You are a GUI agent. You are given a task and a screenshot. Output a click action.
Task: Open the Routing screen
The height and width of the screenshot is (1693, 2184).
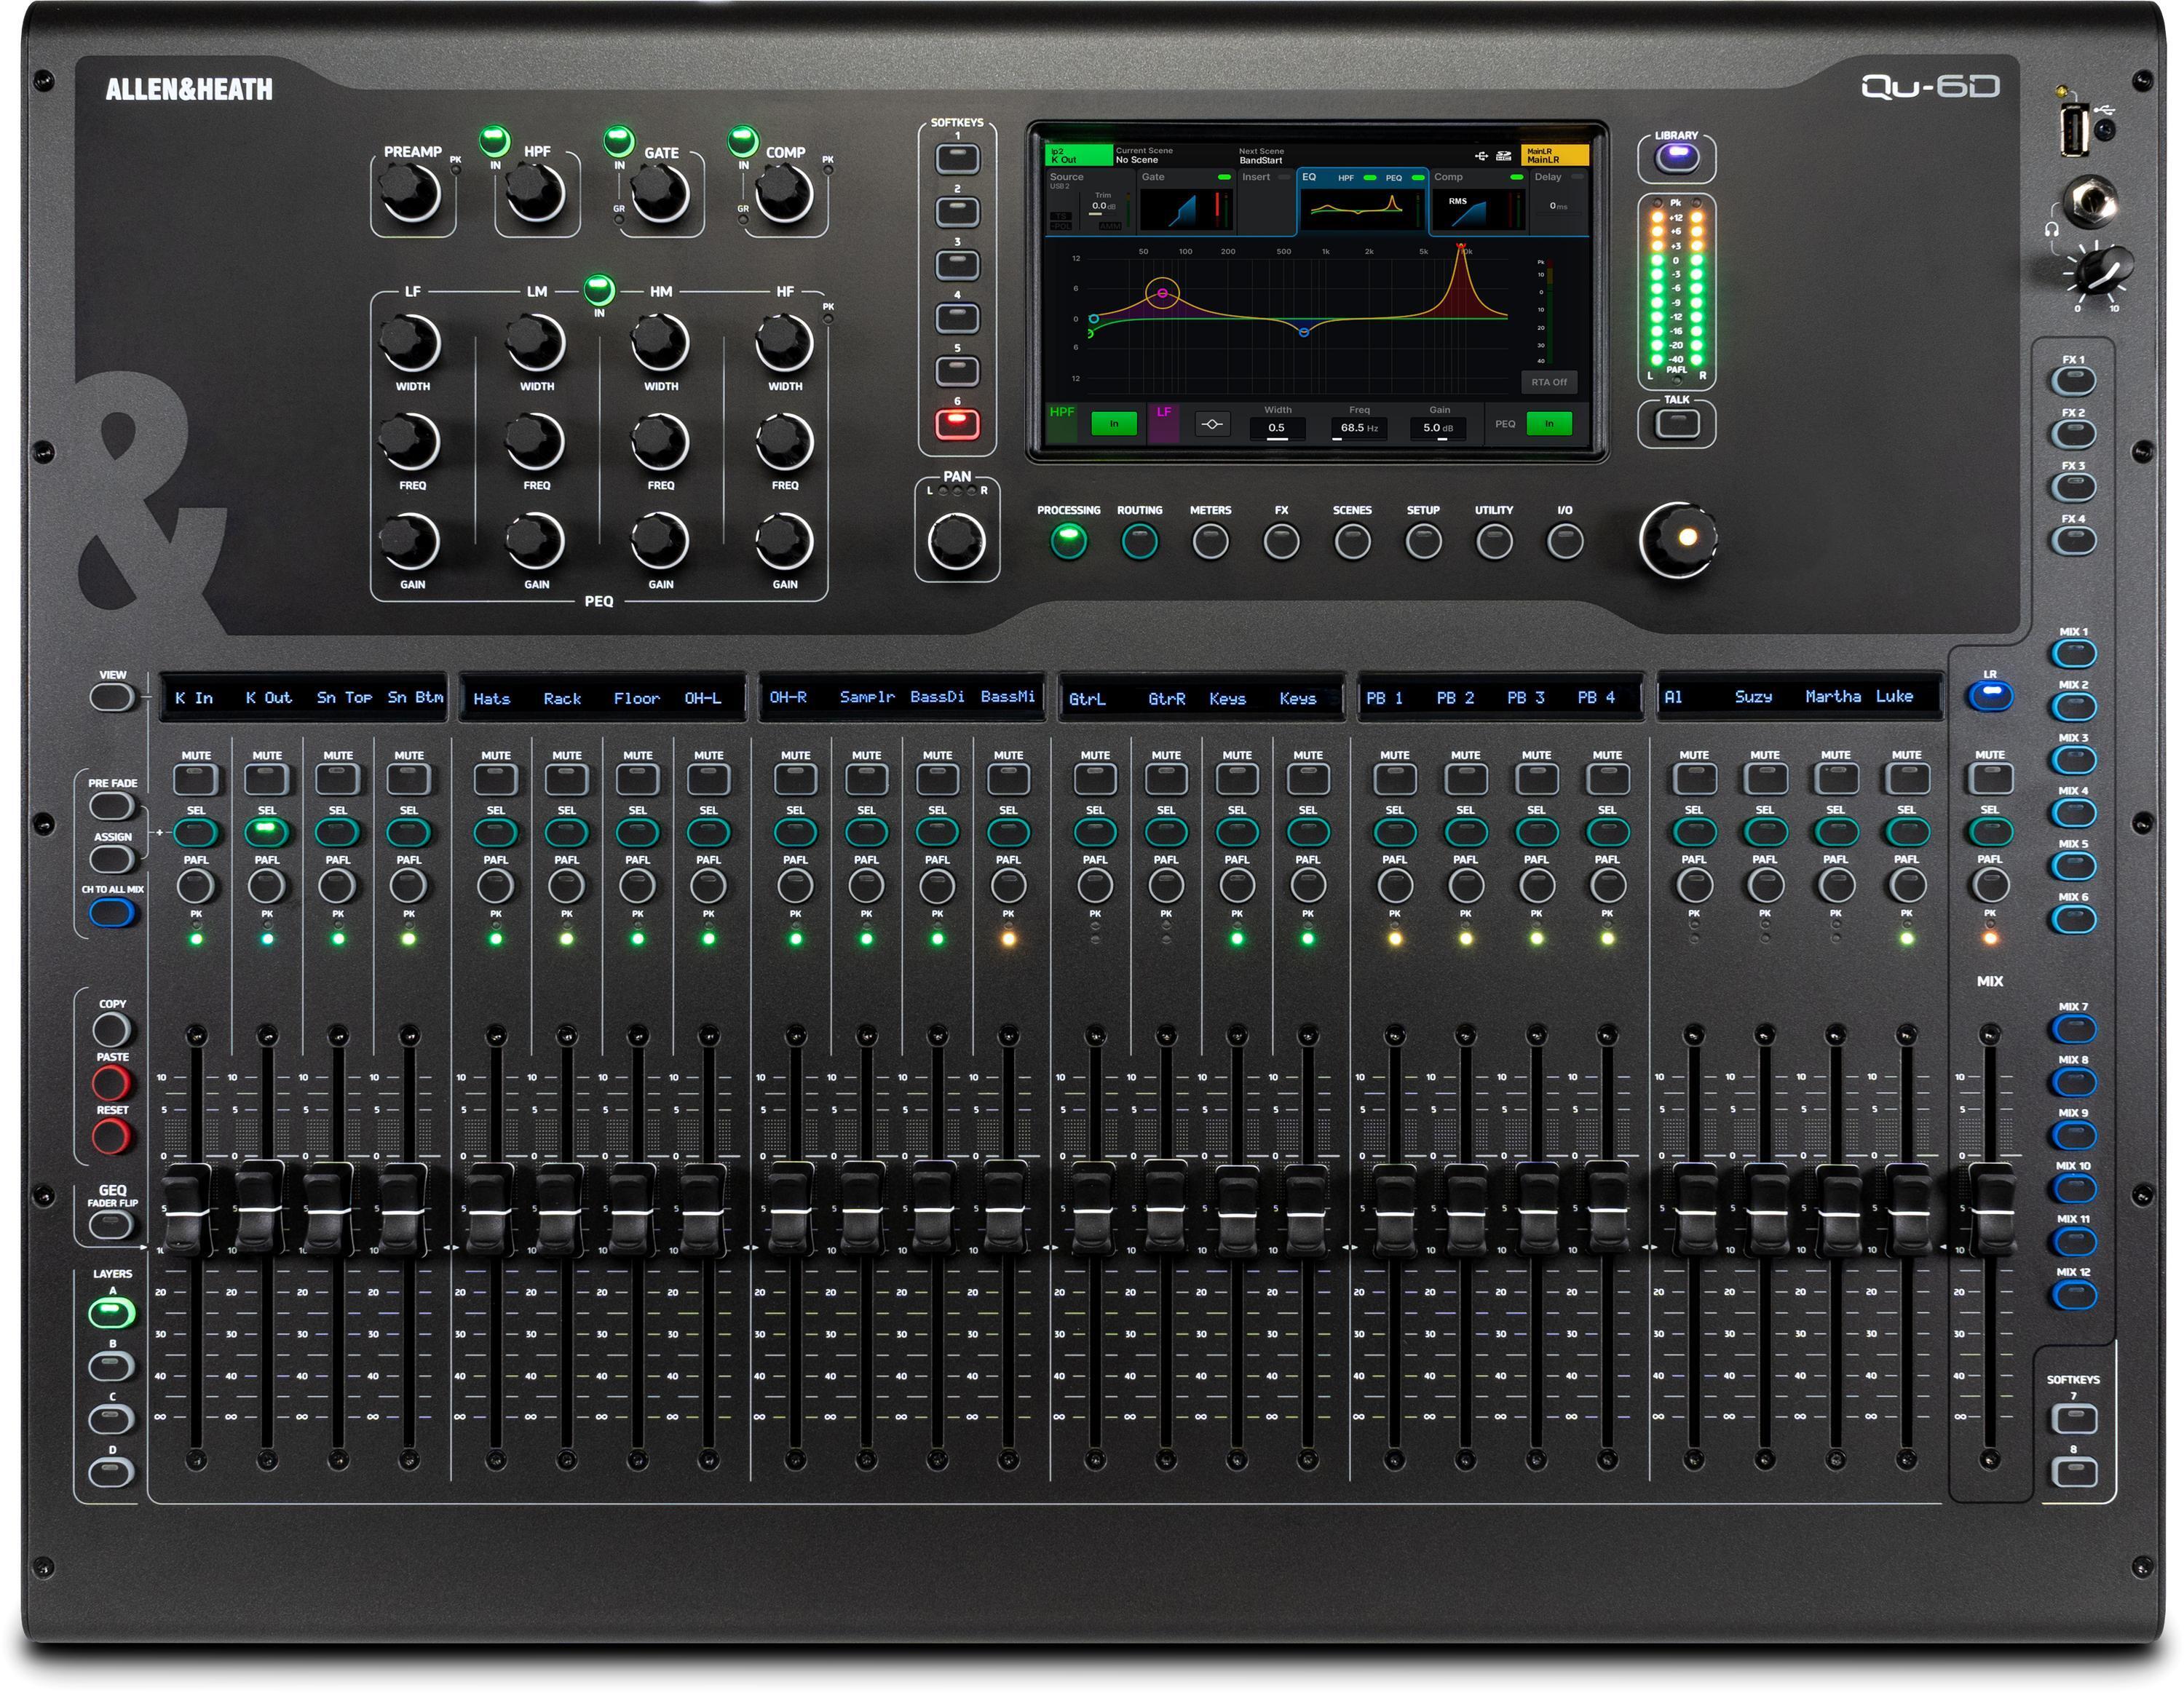[1140, 541]
